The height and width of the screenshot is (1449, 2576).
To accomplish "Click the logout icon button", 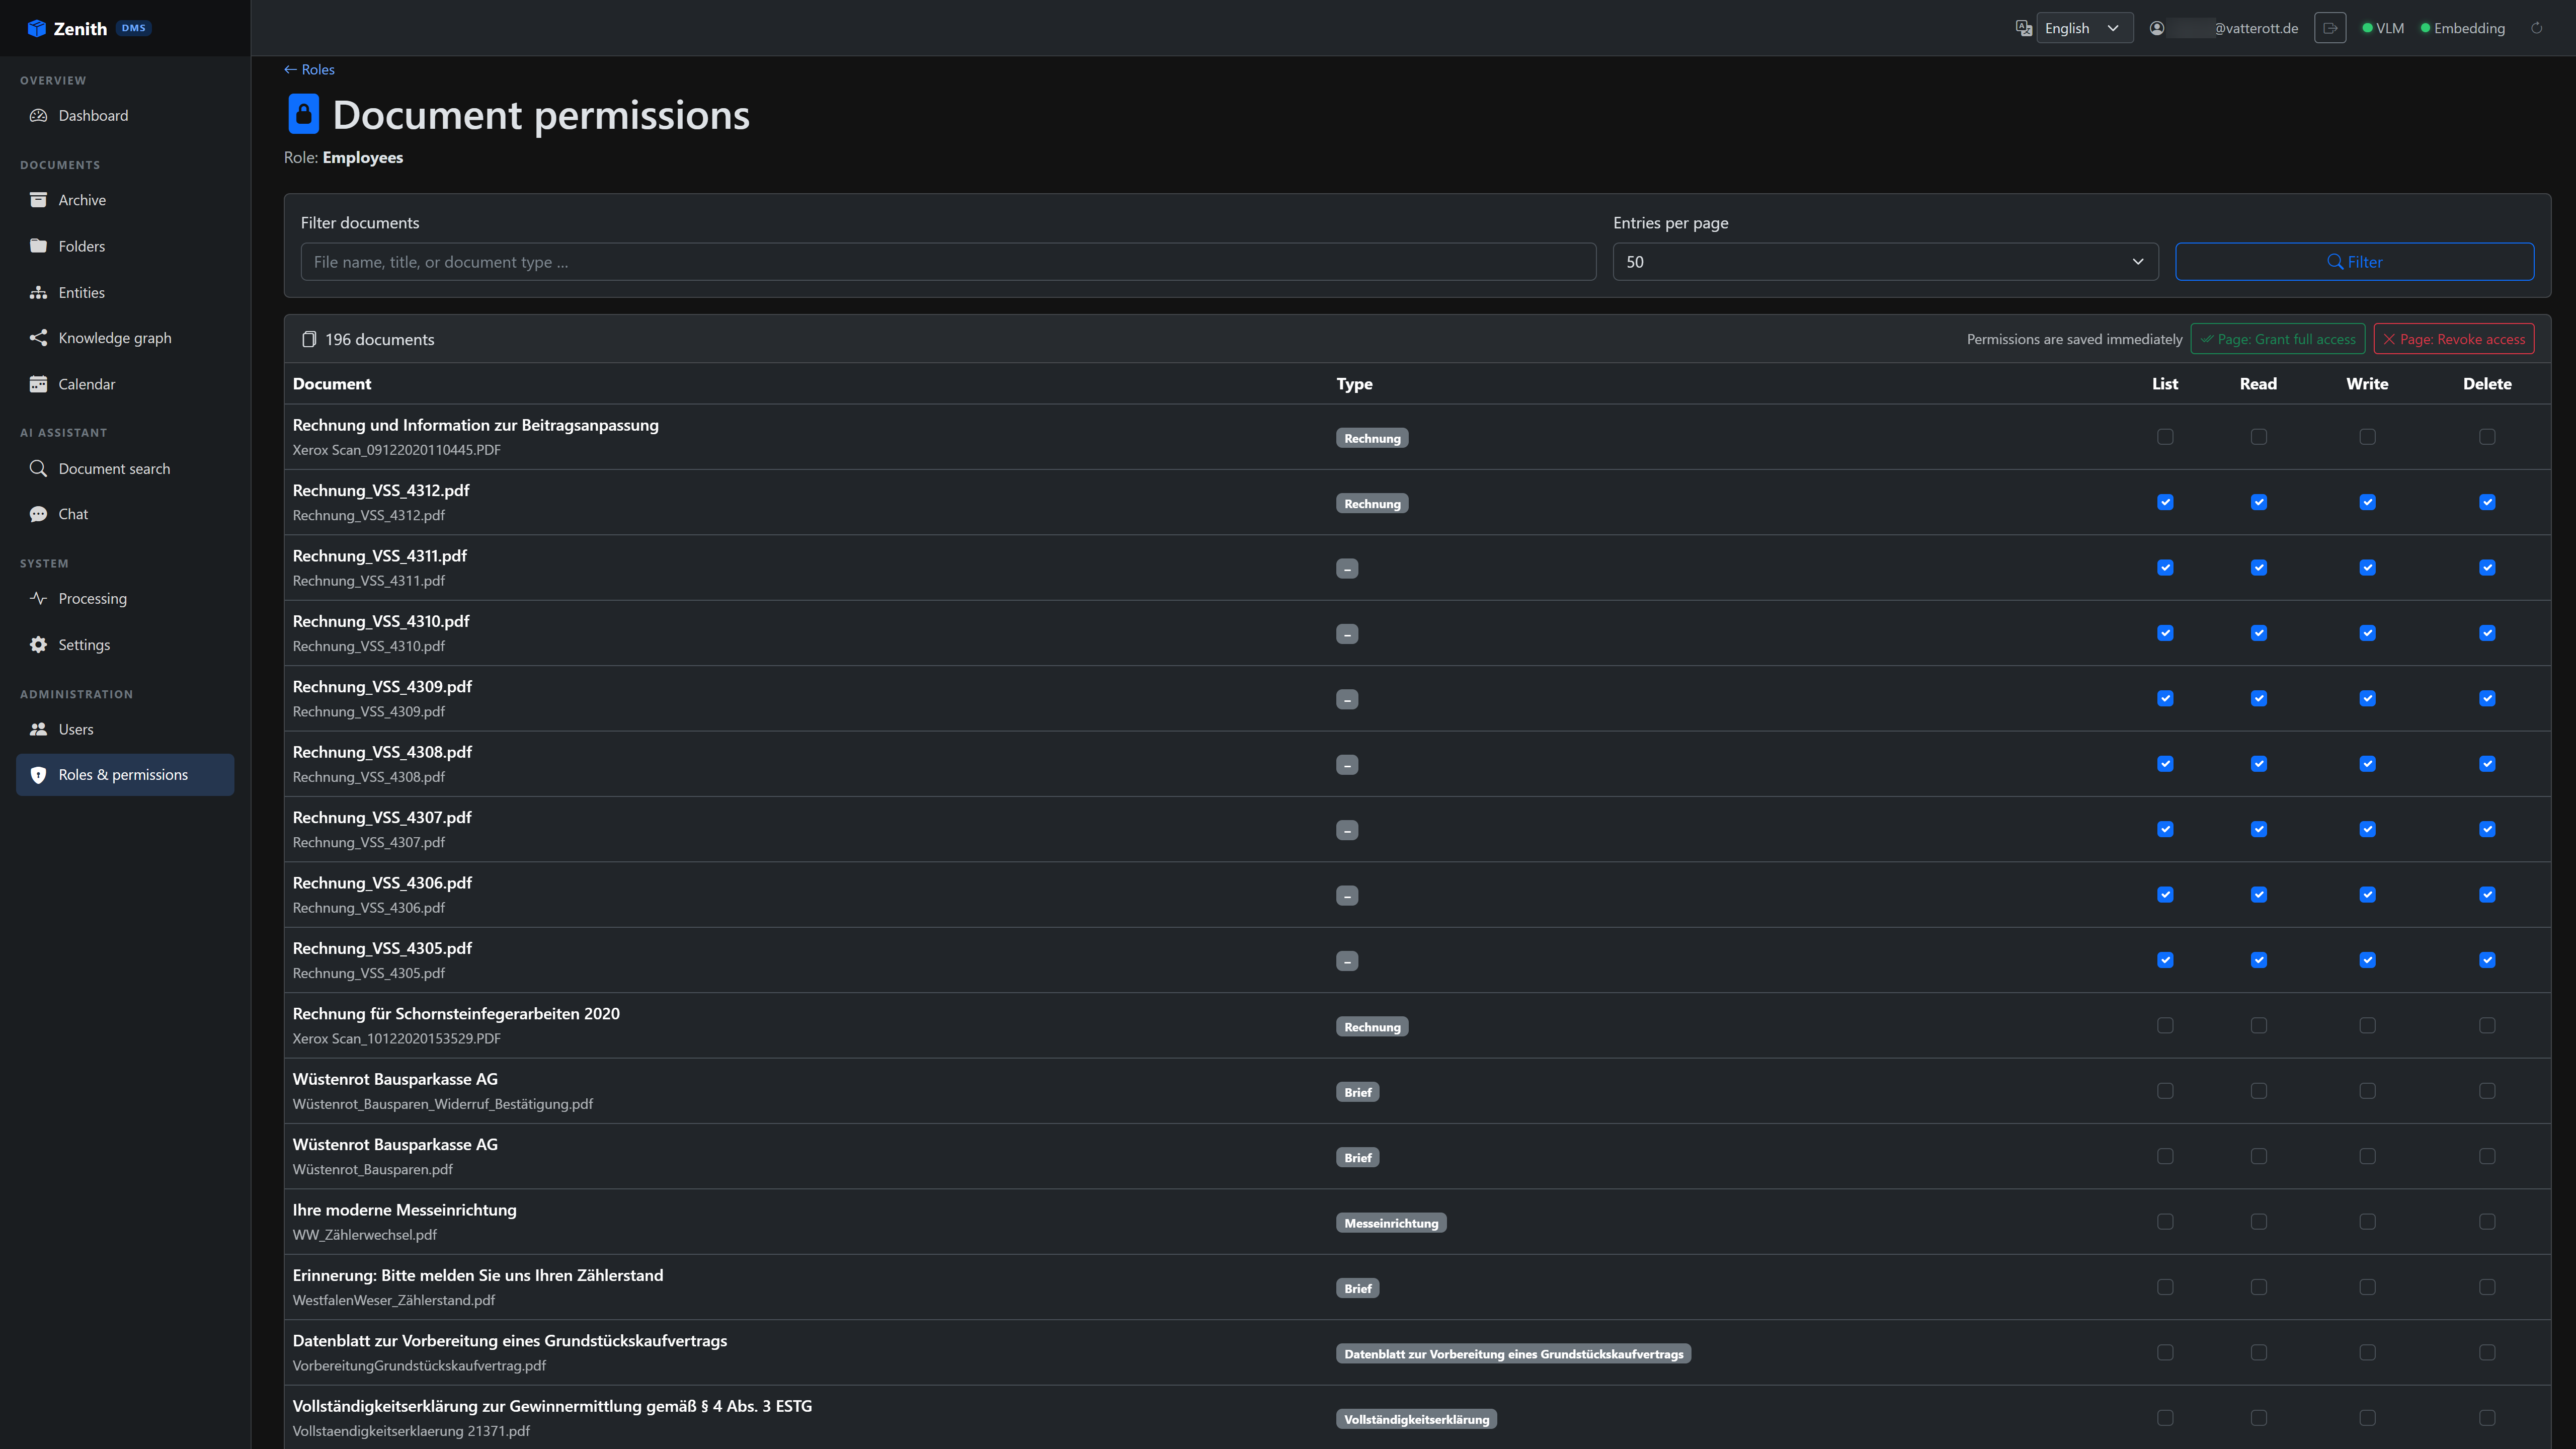I will (2330, 28).
